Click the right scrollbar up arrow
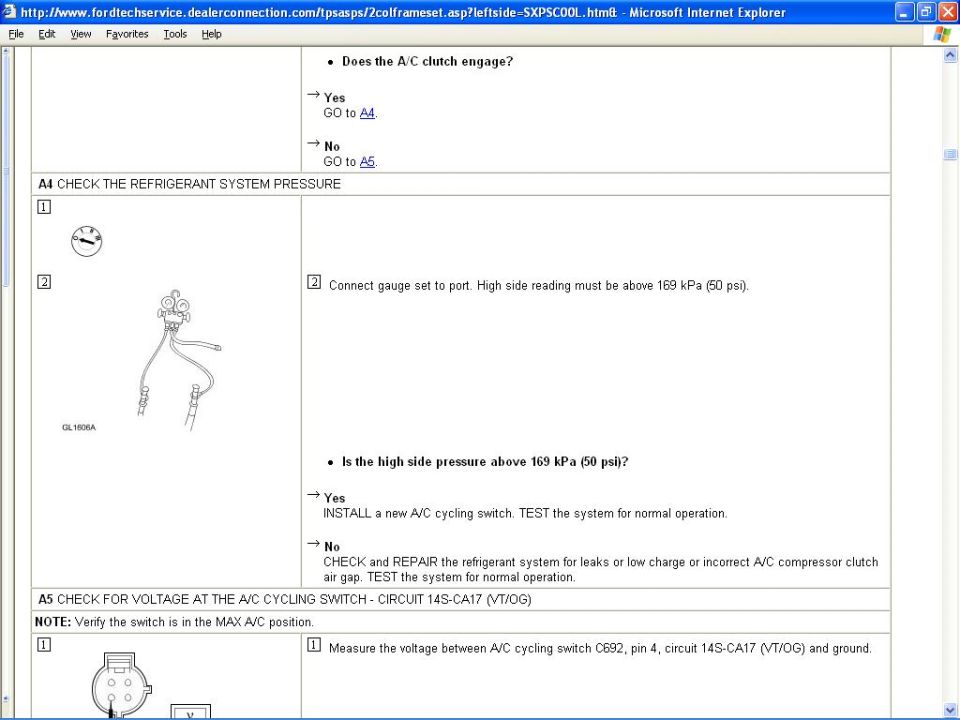This screenshot has width=960, height=720. tap(950, 56)
